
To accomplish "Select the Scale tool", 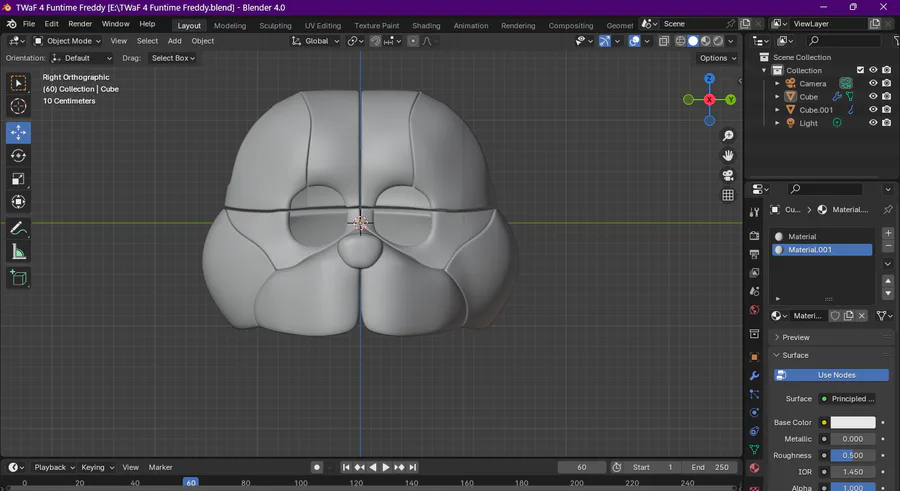I will tap(18, 178).
